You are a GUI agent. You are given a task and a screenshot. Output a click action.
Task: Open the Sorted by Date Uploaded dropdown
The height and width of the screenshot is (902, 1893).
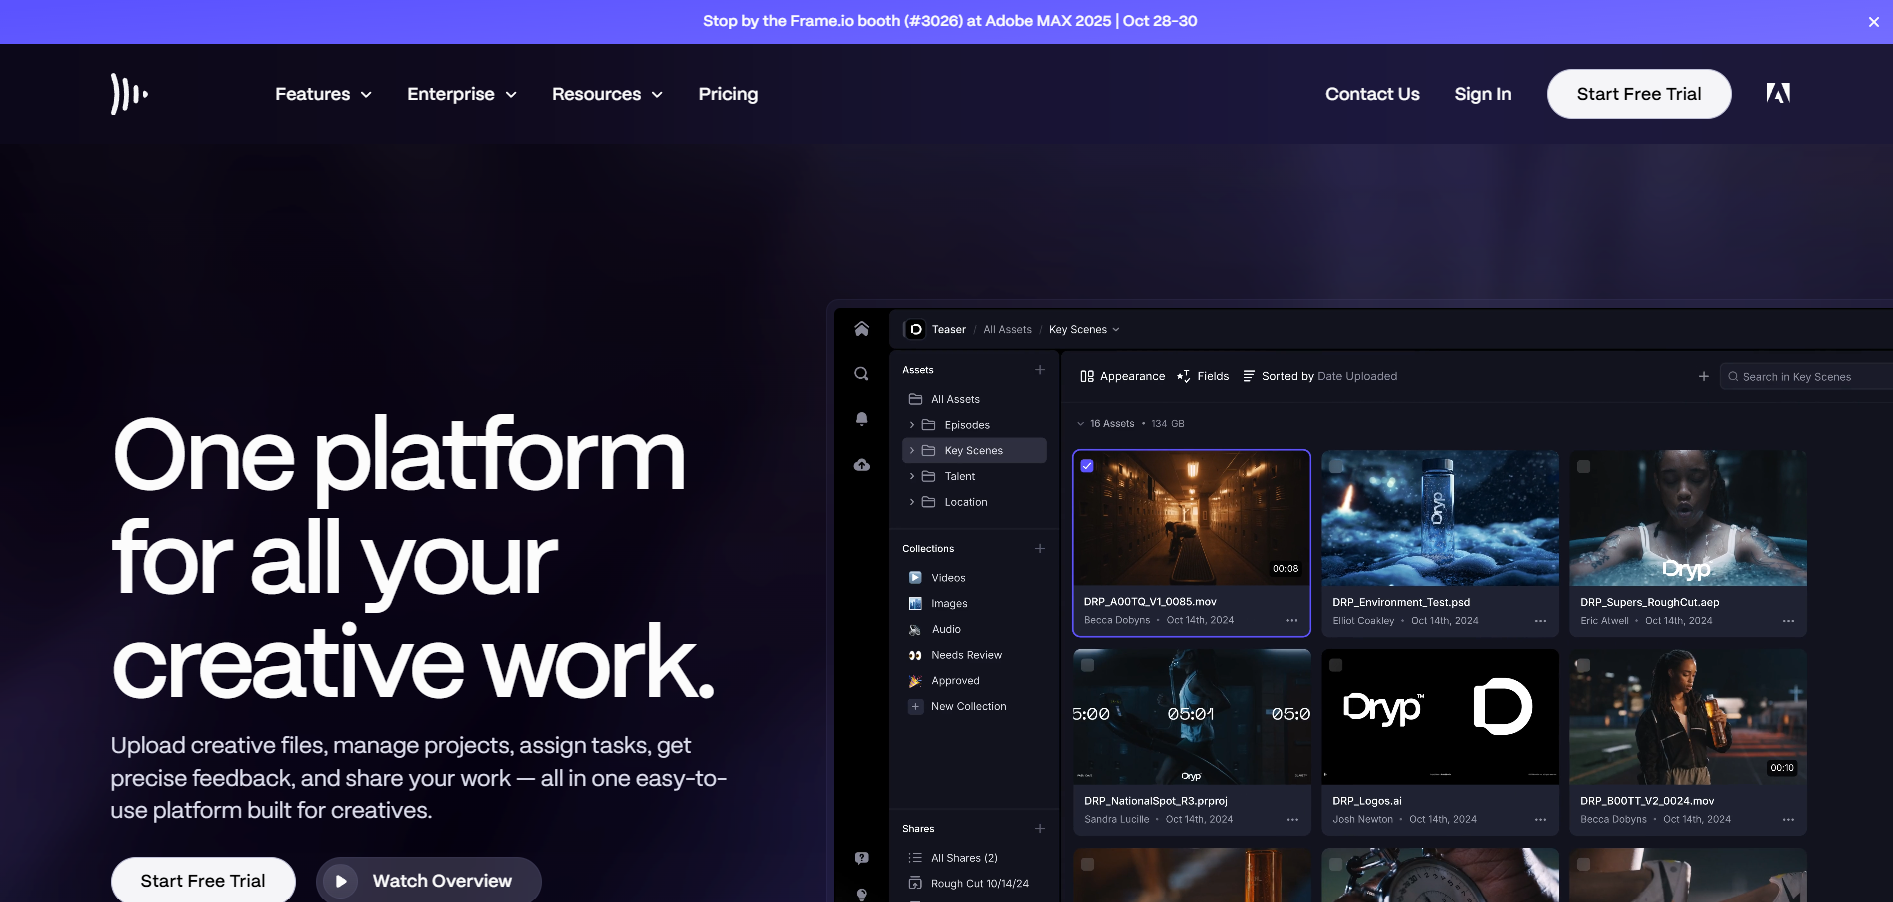[x=1320, y=376]
